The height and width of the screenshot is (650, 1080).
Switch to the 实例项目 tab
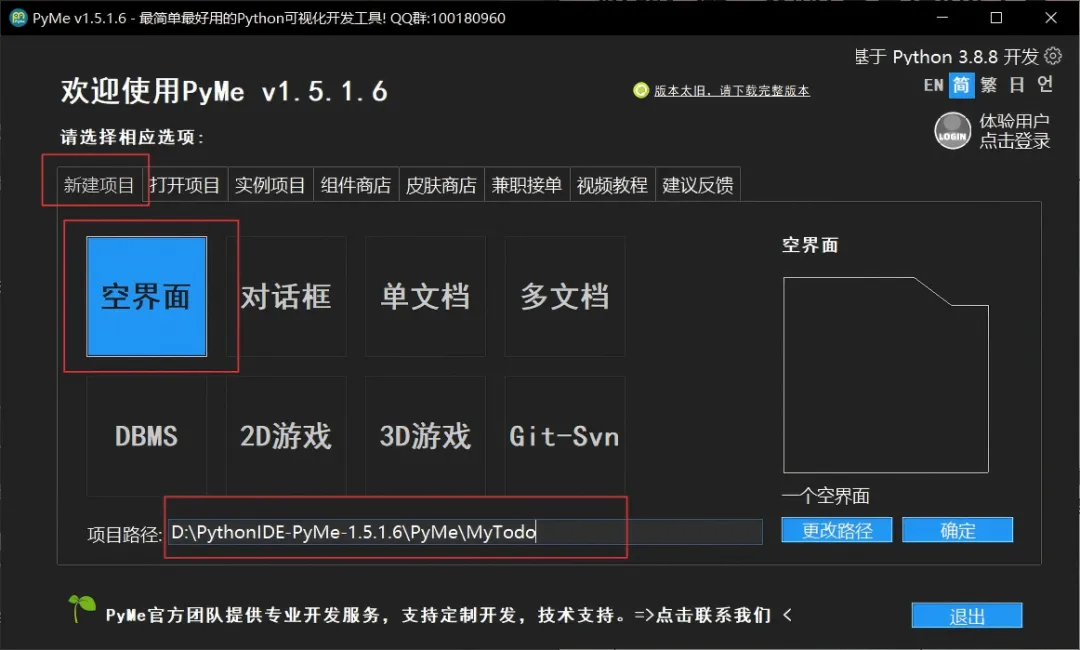click(270, 185)
